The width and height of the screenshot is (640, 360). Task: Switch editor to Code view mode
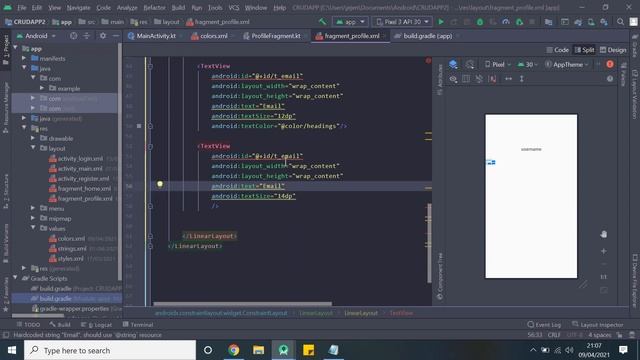(x=557, y=50)
